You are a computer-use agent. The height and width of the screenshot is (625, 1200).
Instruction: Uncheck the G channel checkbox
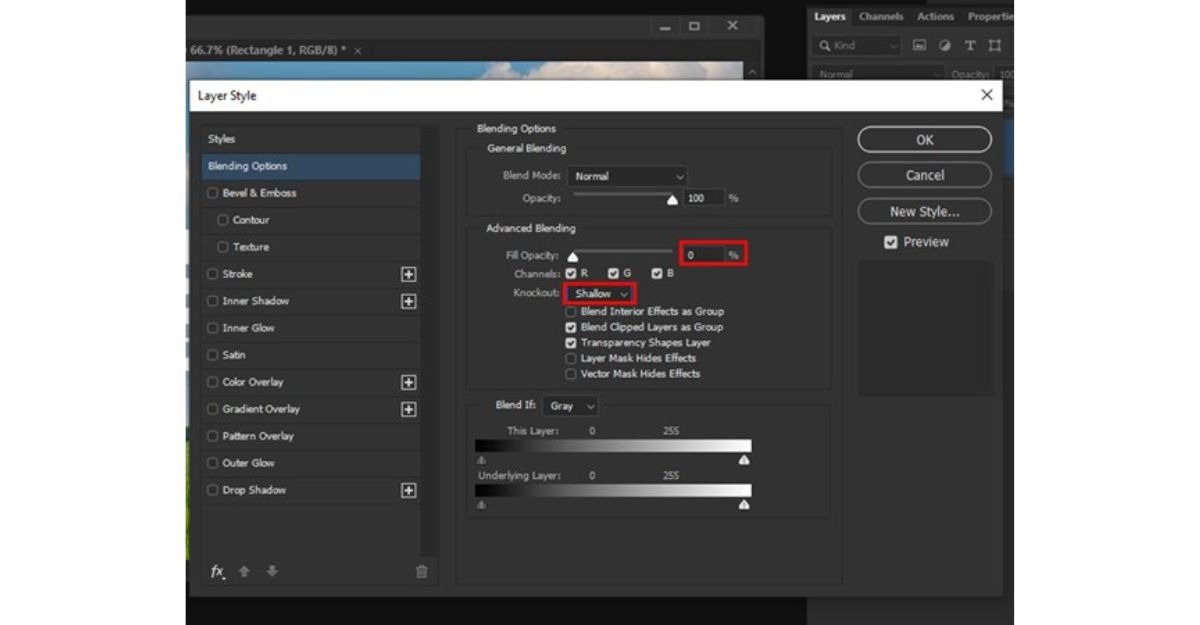614,273
